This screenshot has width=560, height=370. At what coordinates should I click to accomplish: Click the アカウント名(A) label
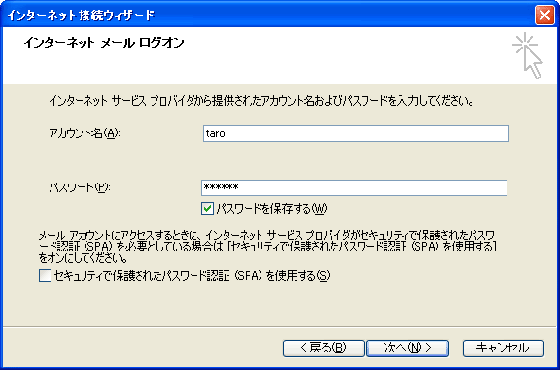[x=85, y=134]
